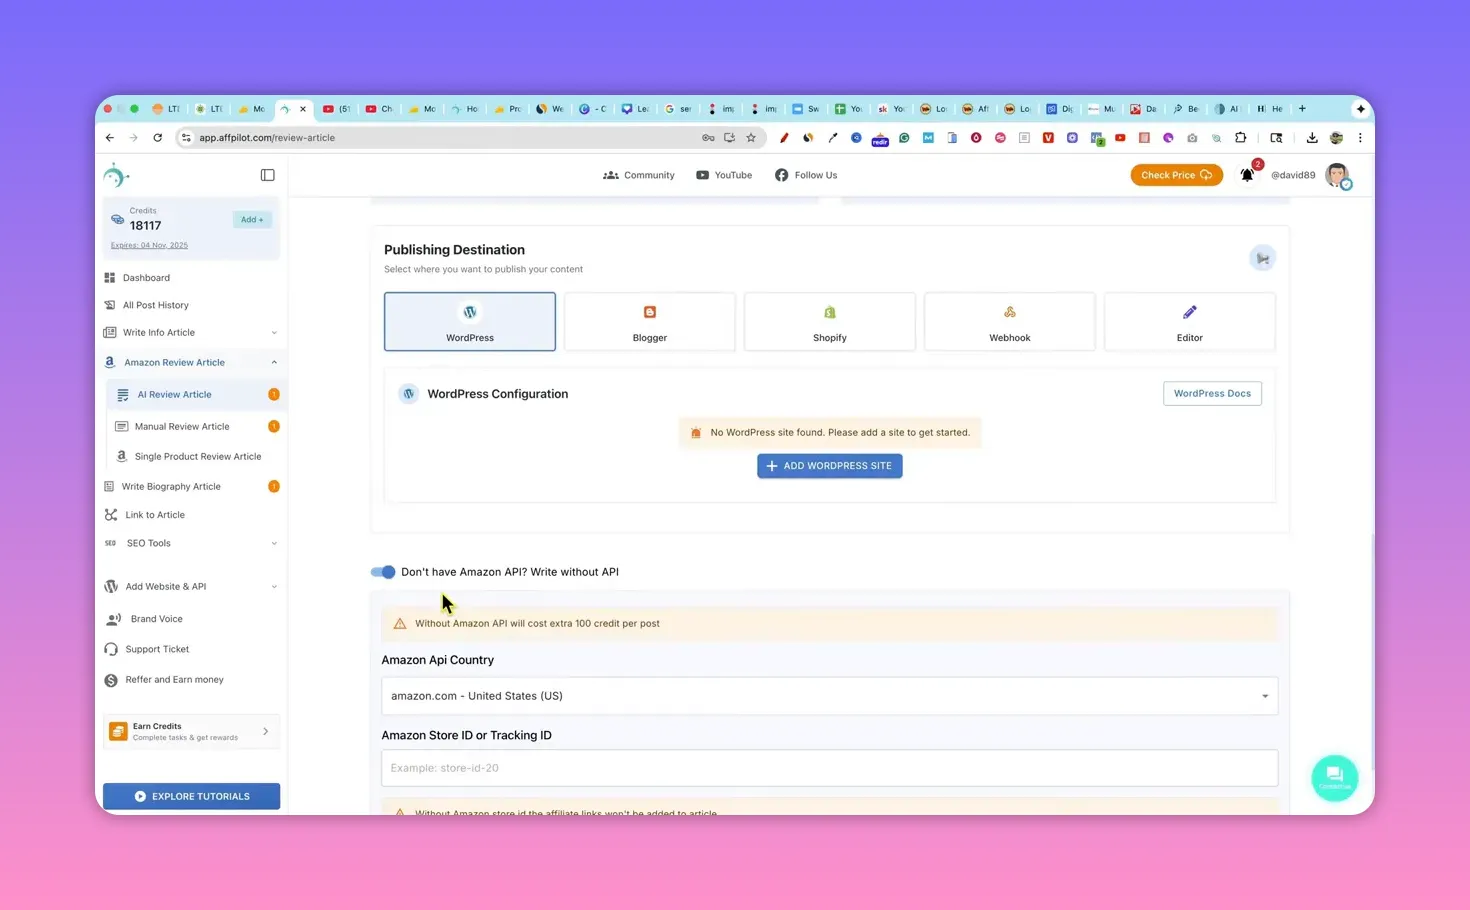Open the notifications bell
This screenshot has width=1470, height=910.
click(x=1247, y=175)
